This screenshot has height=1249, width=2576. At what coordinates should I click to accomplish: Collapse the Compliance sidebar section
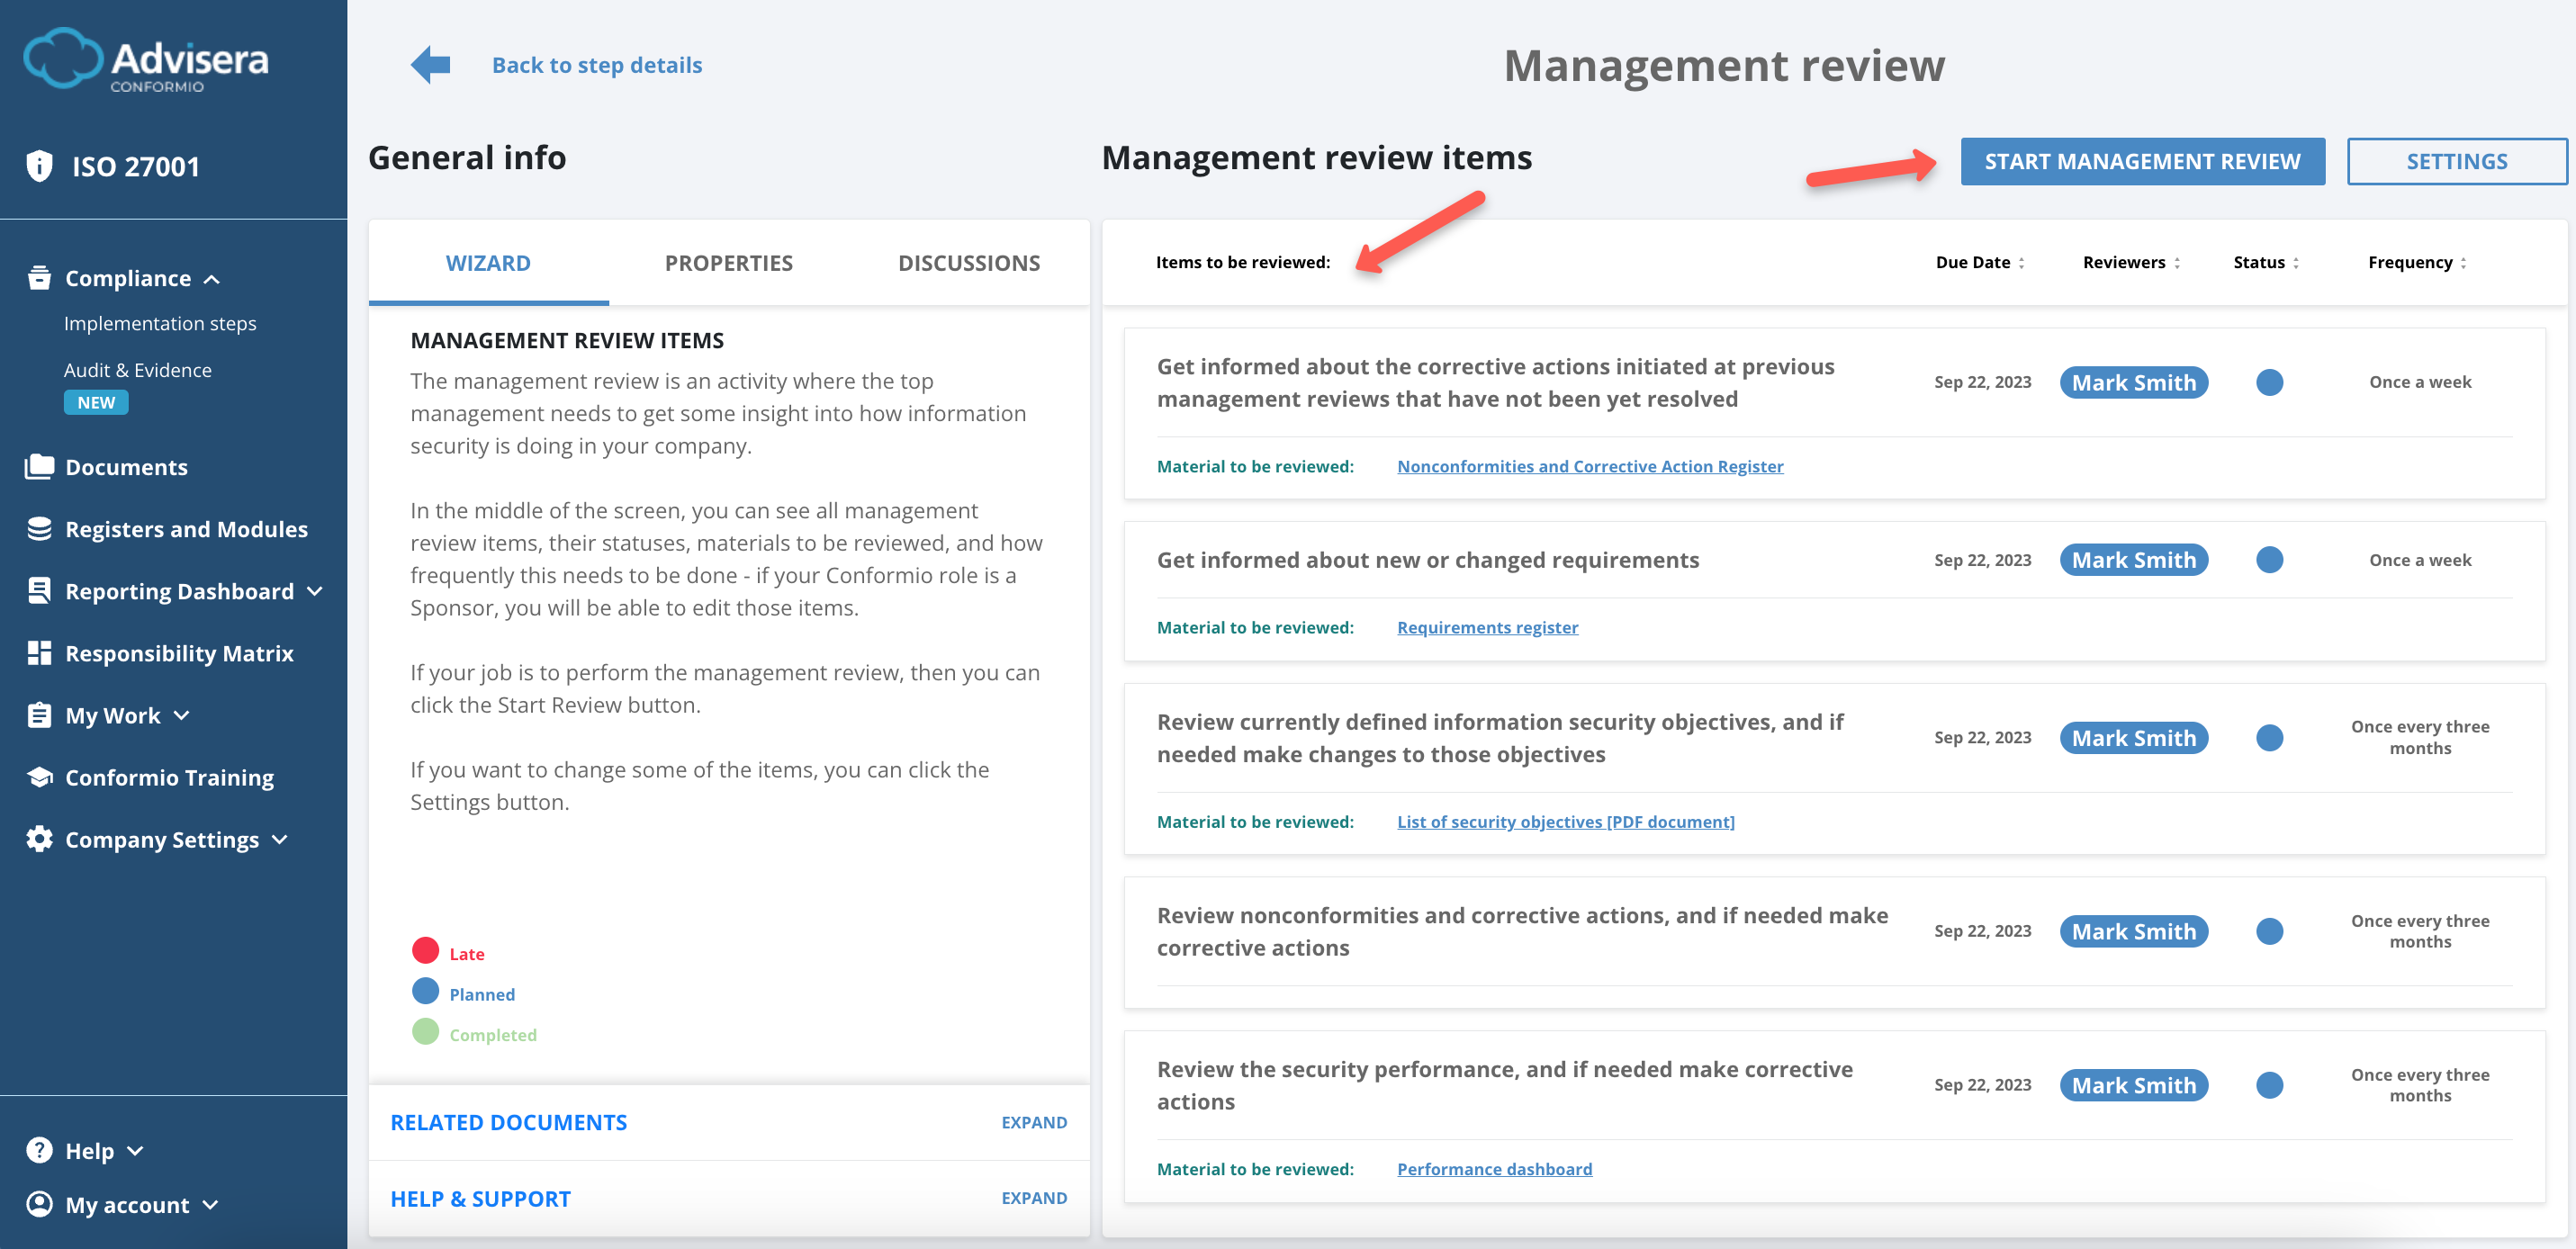tap(212, 279)
